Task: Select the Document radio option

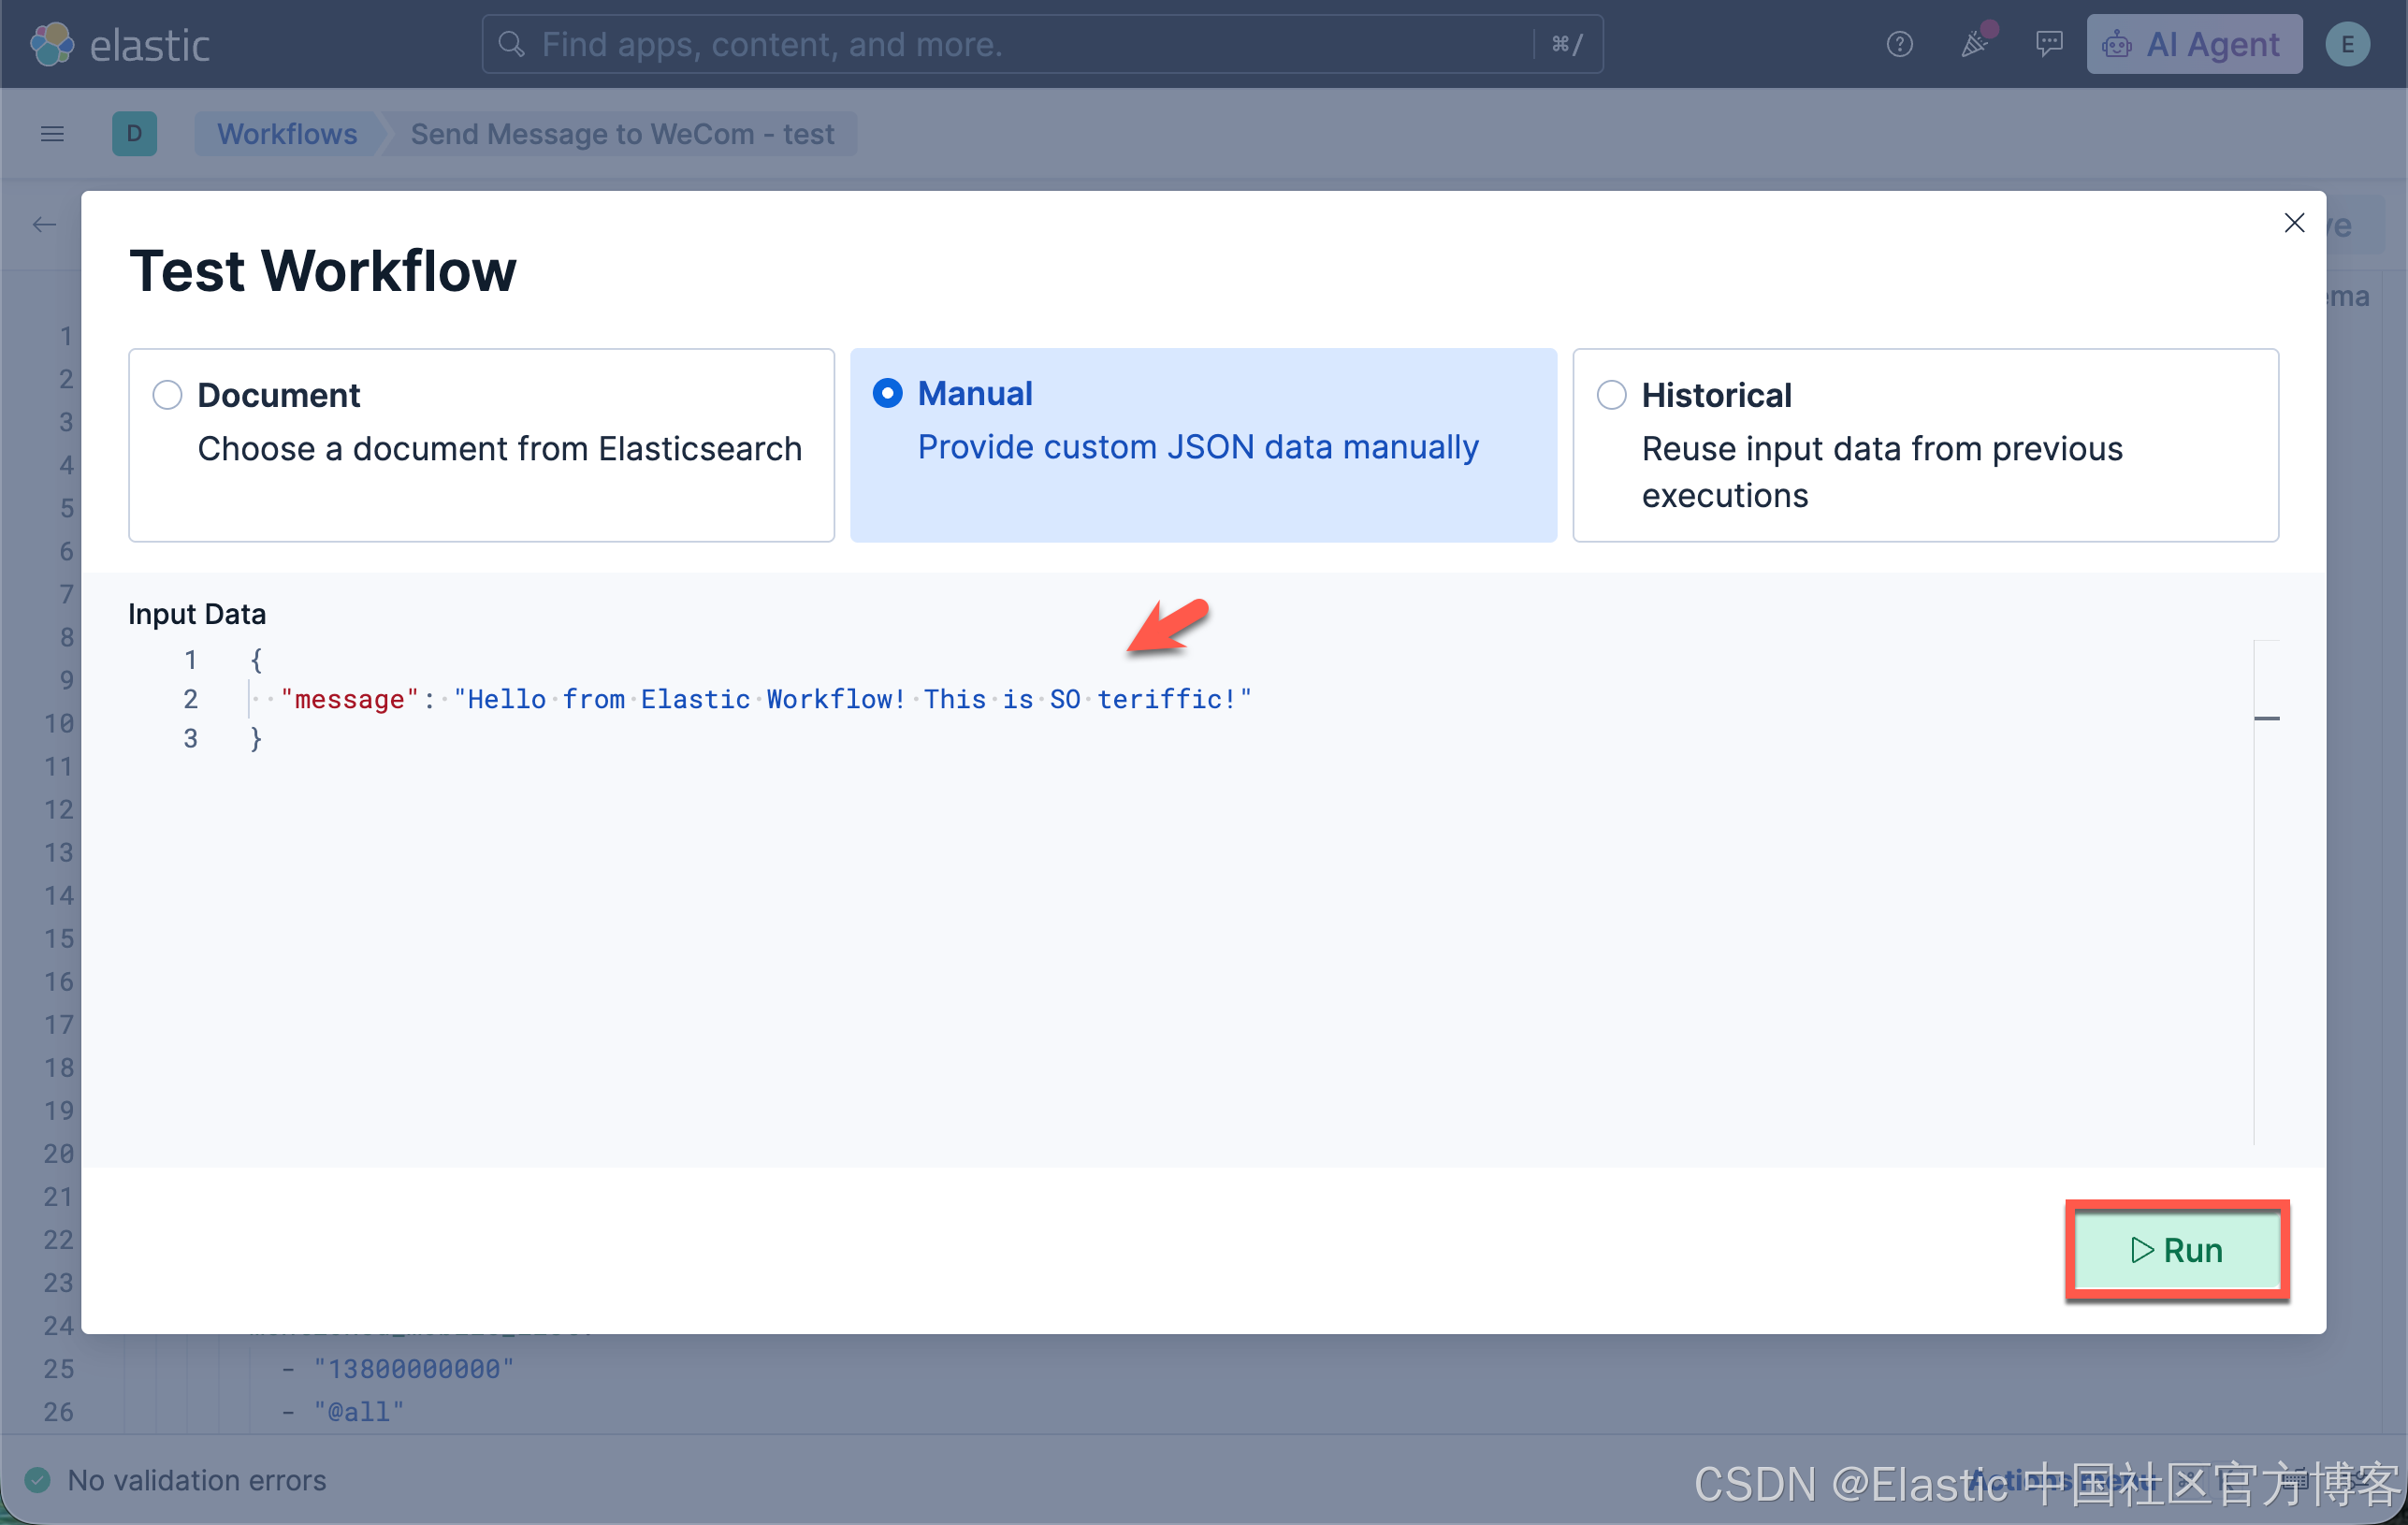Action: click(167, 395)
